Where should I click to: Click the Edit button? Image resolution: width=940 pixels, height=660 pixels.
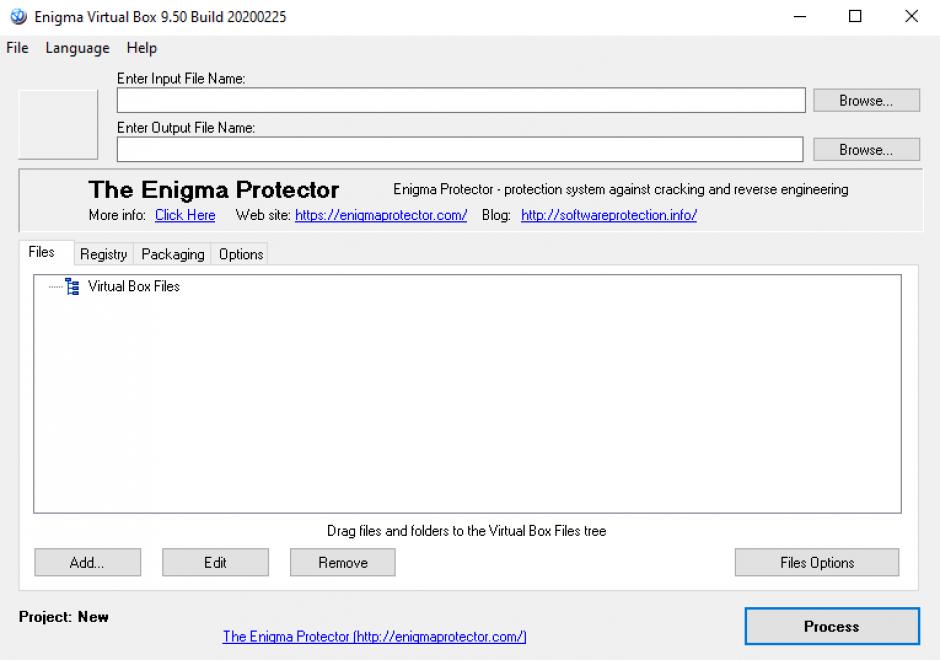click(x=215, y=562)
